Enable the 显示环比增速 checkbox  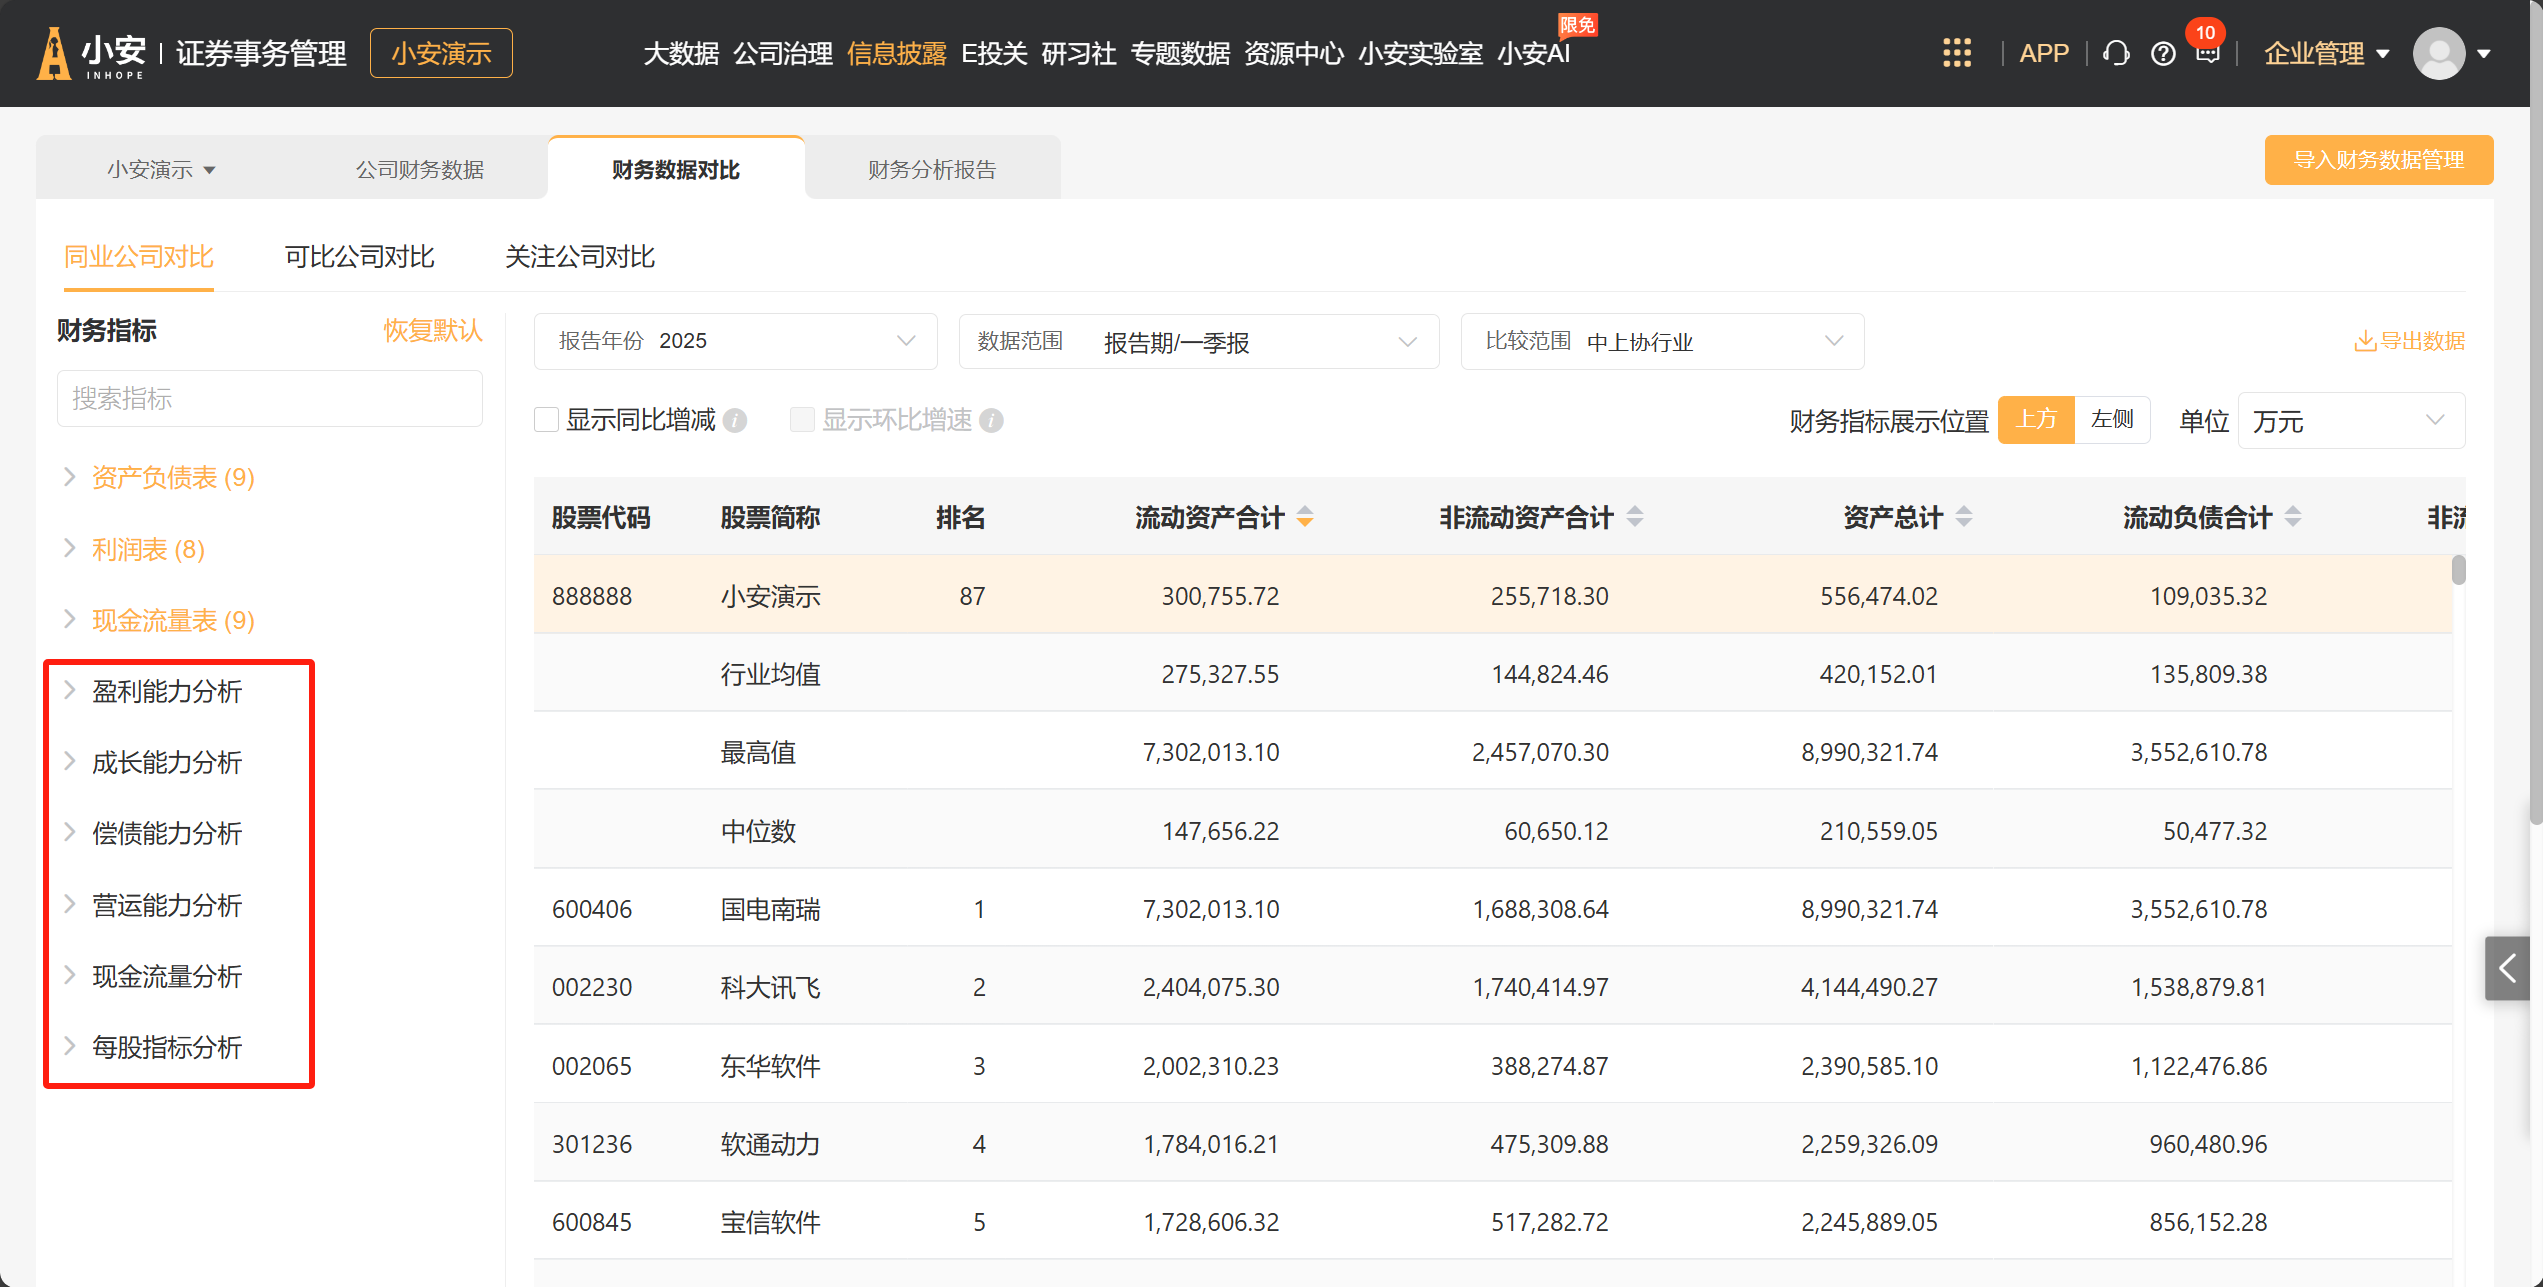pyautogui.click(x=801, y=420)
